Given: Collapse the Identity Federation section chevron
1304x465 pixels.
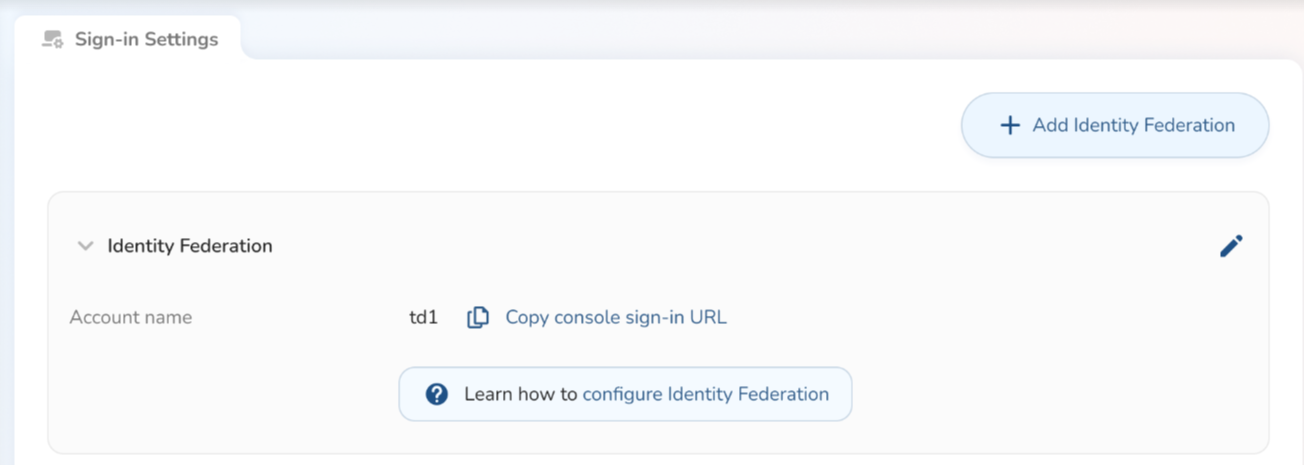Looking at the screenshot, I should [86, 246].
